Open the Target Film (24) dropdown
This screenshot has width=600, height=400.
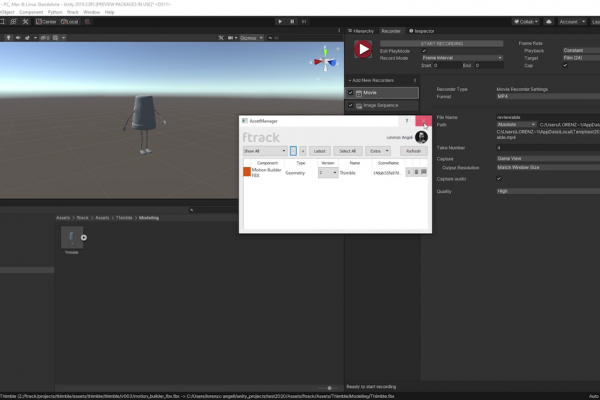581,58
